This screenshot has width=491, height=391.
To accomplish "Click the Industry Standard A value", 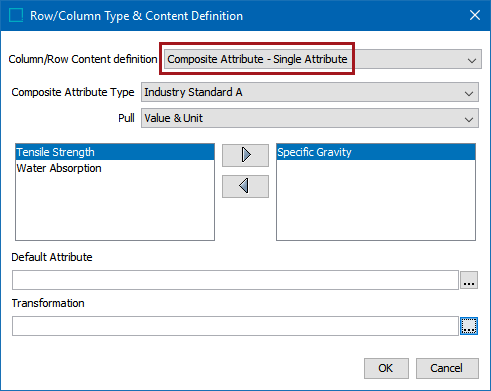I will [x=193, y=92].
